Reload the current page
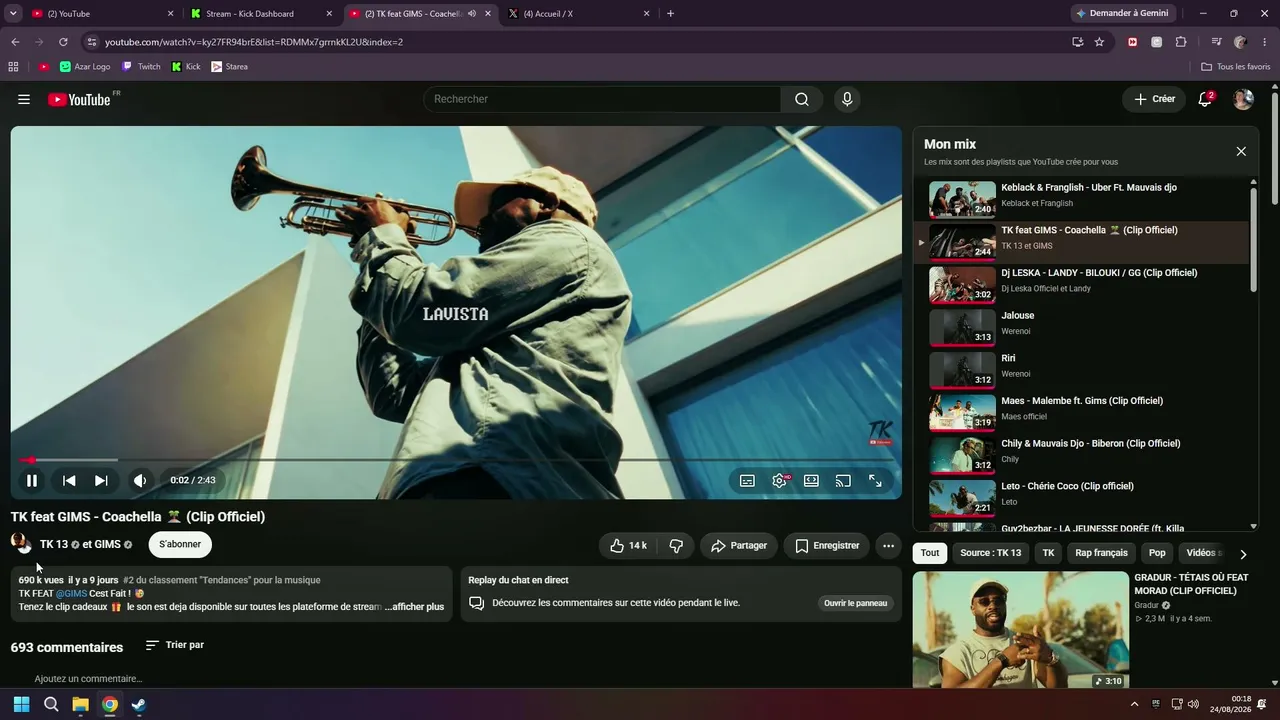Screen dimensions: 1280x720 (x=63, y=42)
